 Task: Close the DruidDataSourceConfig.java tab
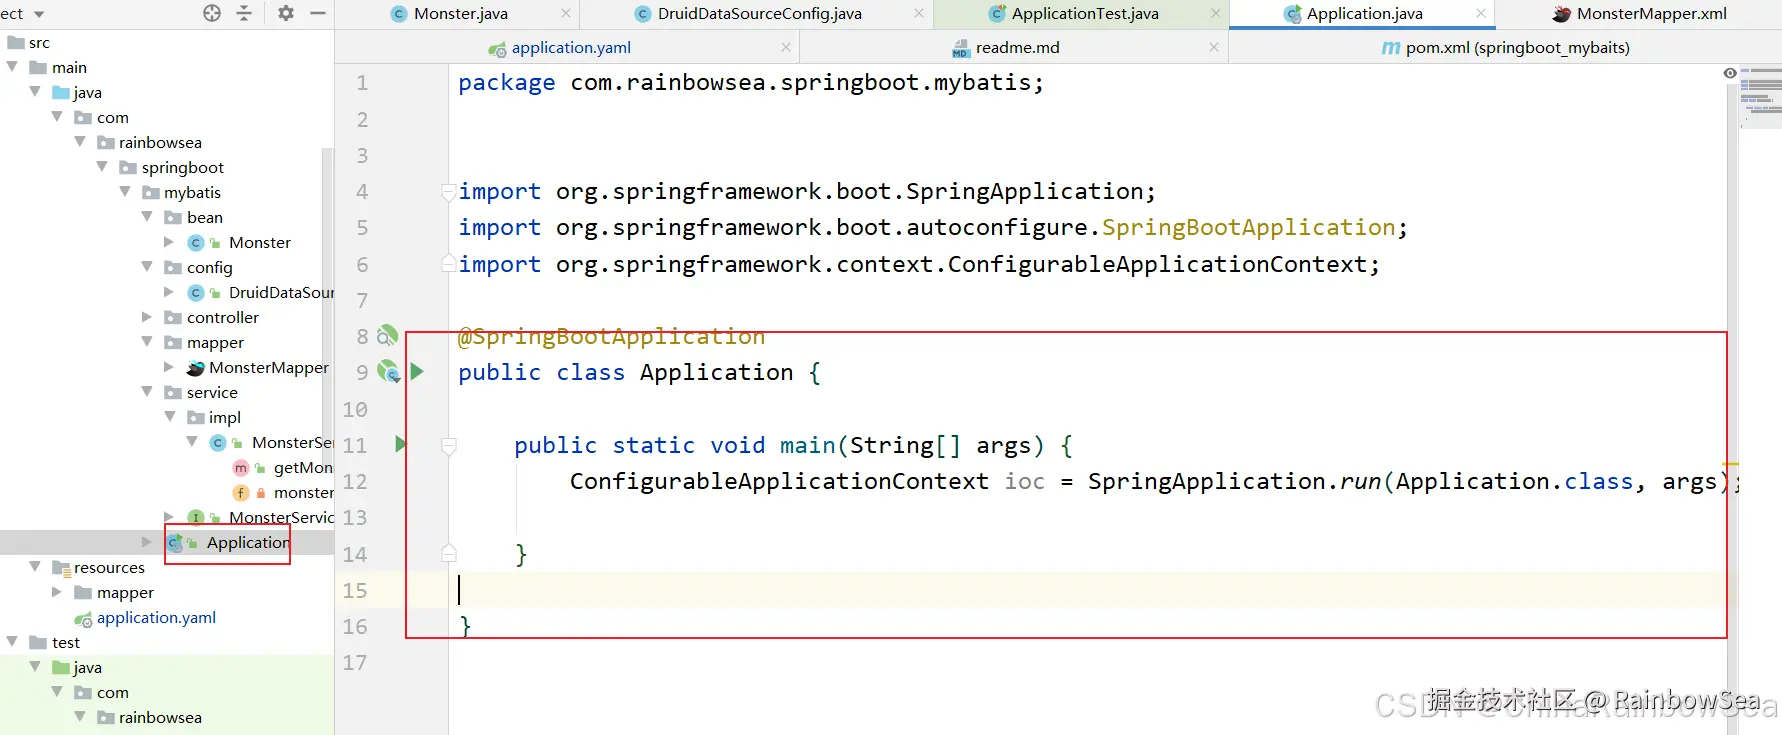pos(919,14)
